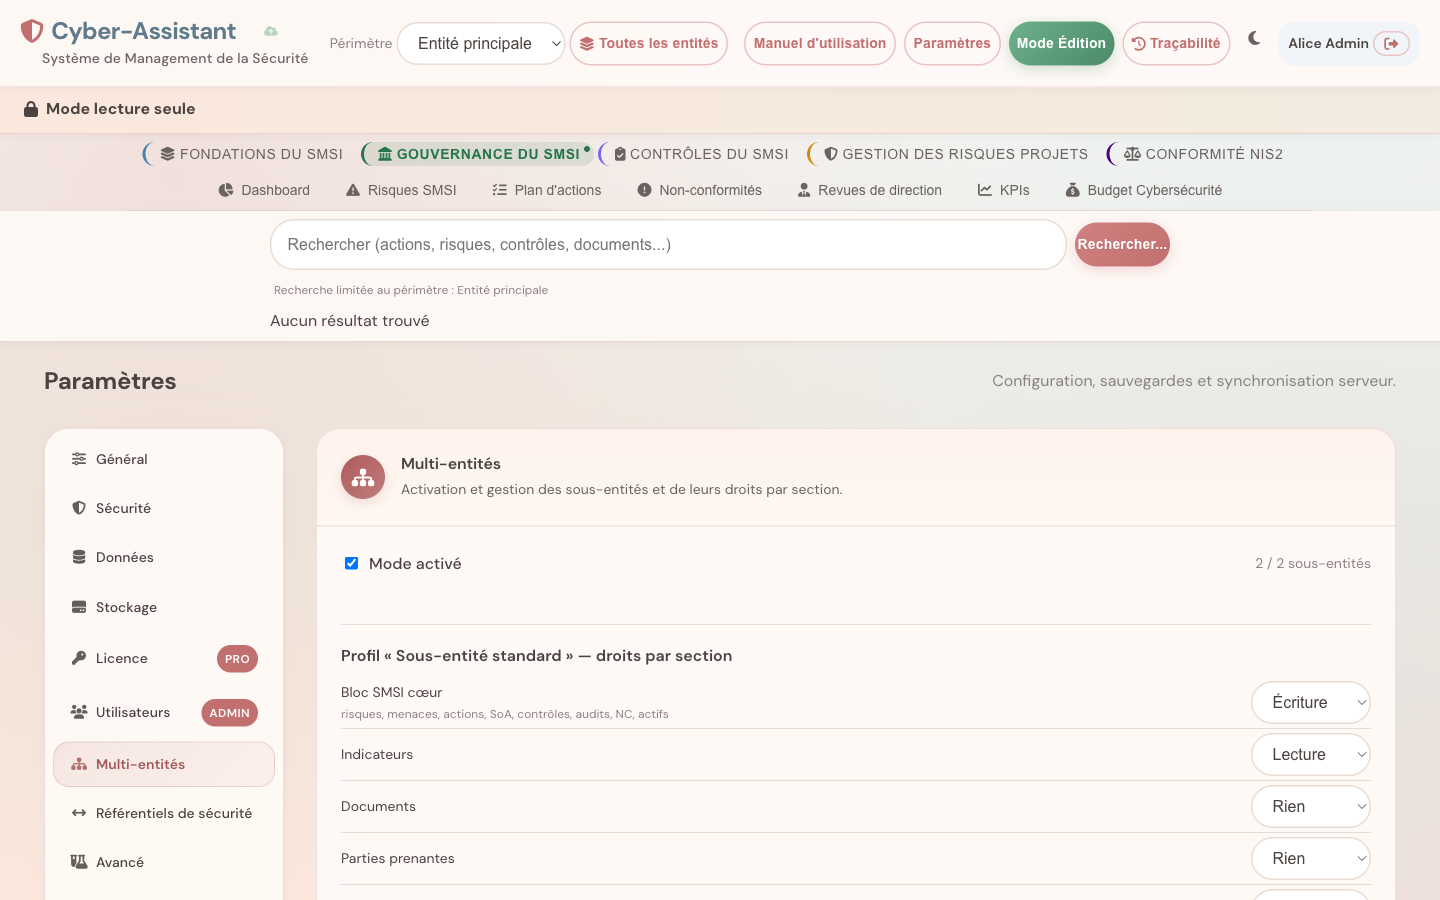This screenshot has width=1440, height=900.
Task: Click the logout icon next to Alice Admin
Action: [x=1391, y=43]
